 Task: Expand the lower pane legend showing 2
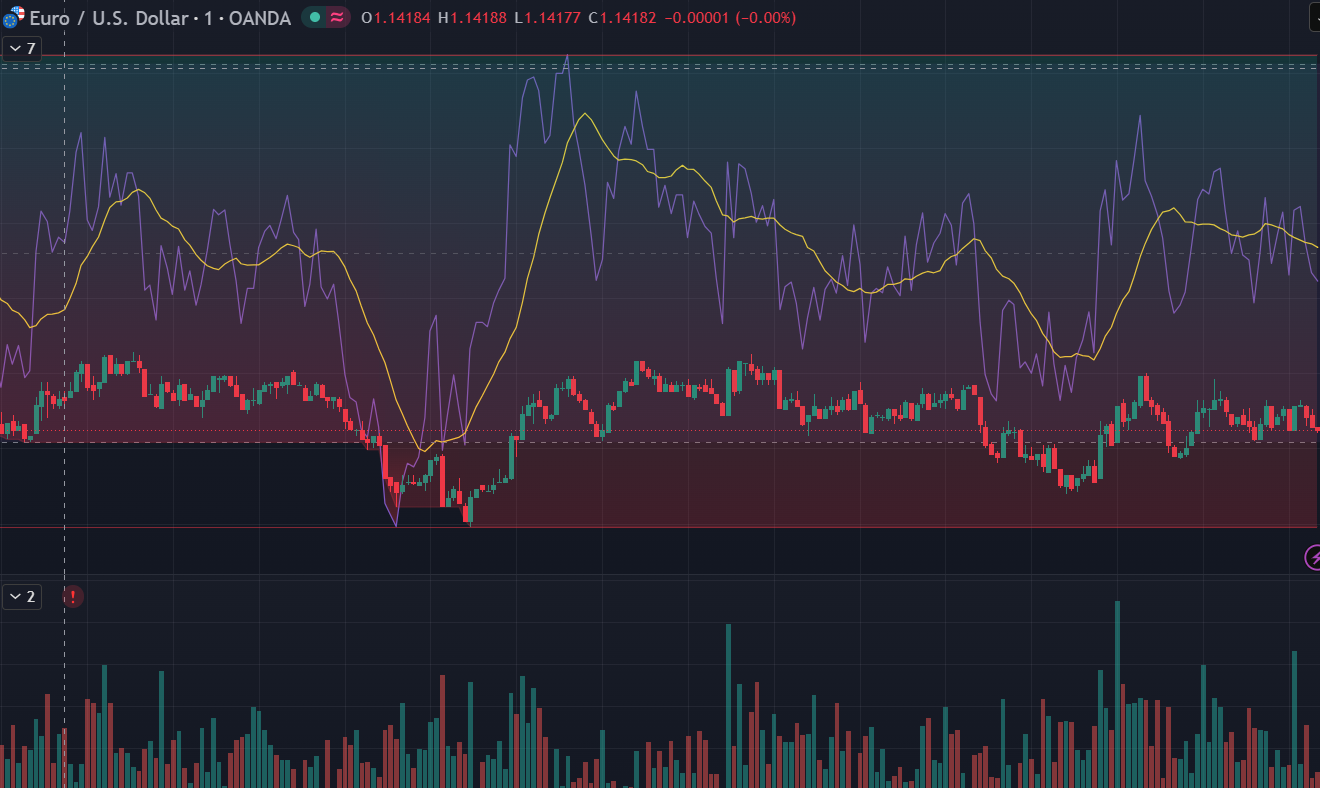(x=22, y=597)
